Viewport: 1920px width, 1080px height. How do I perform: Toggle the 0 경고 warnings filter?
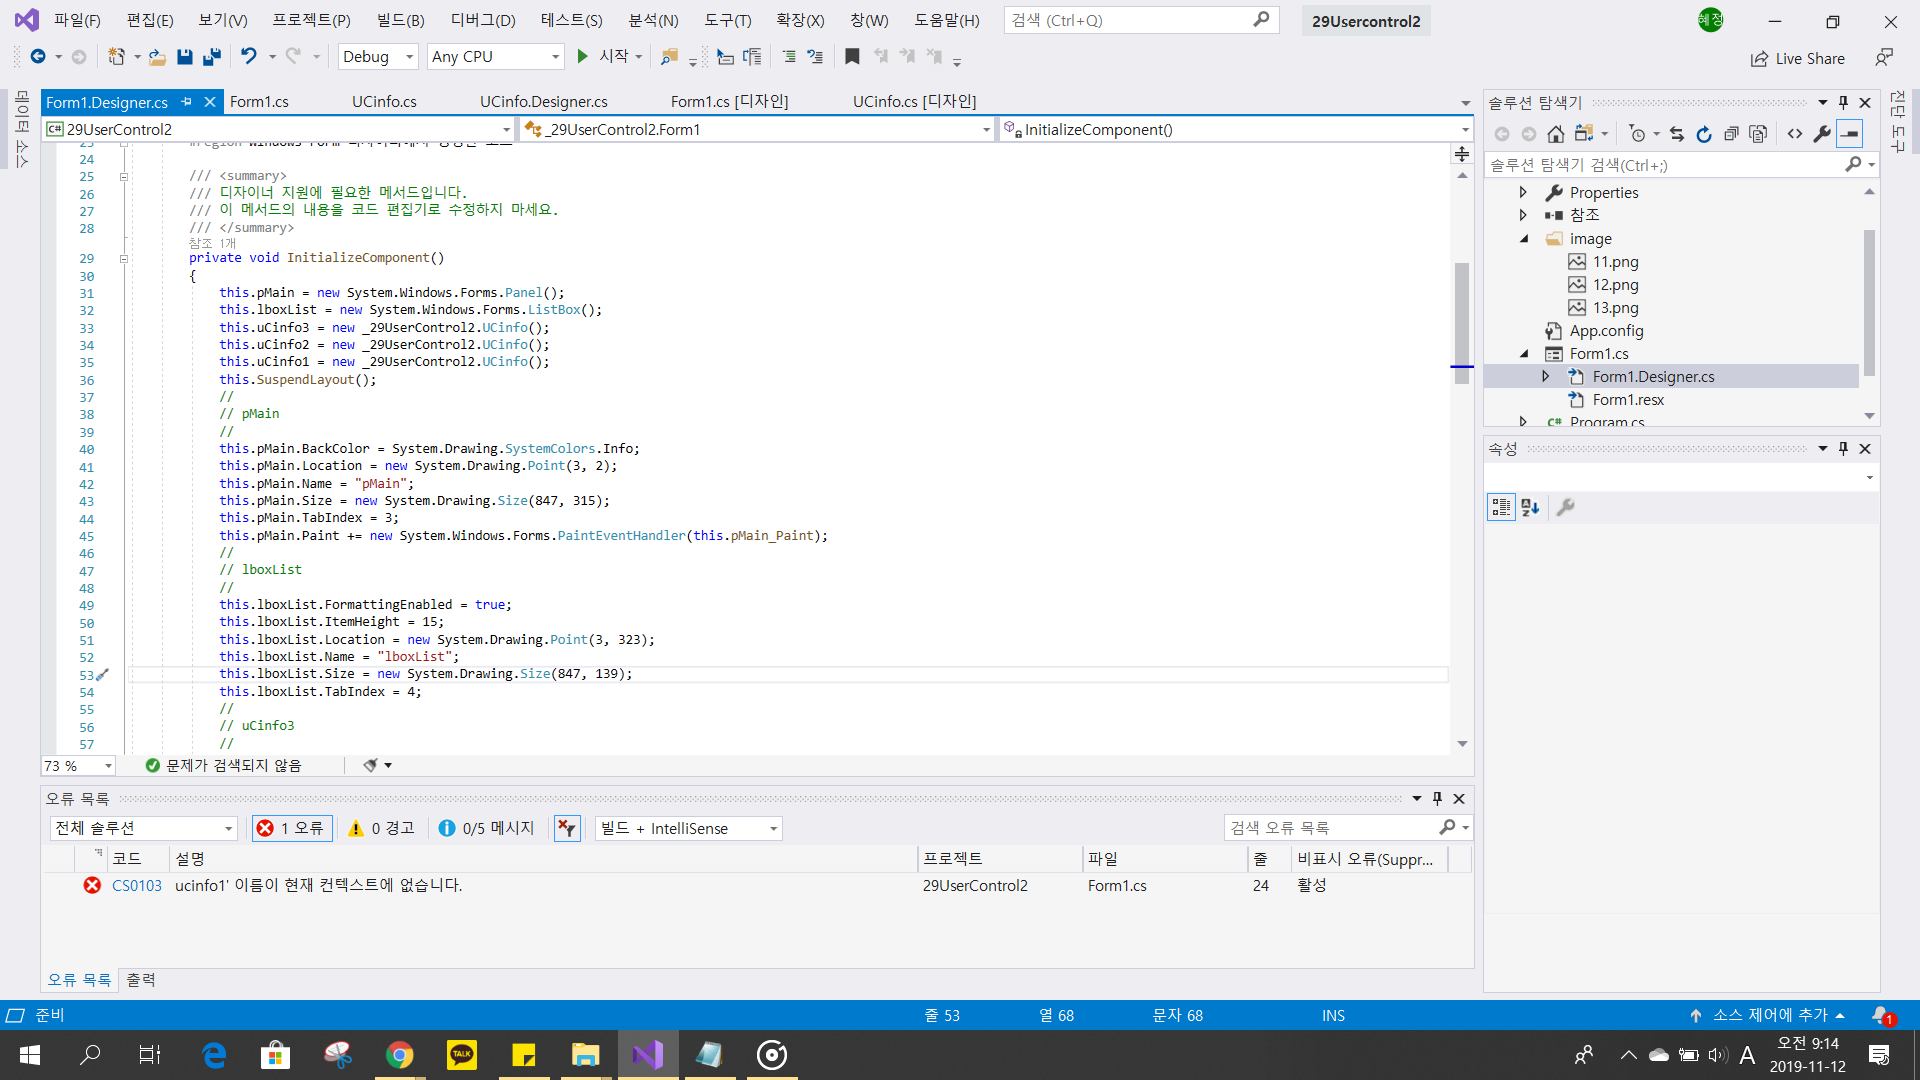pyautogui.click(x=381, y=828)
